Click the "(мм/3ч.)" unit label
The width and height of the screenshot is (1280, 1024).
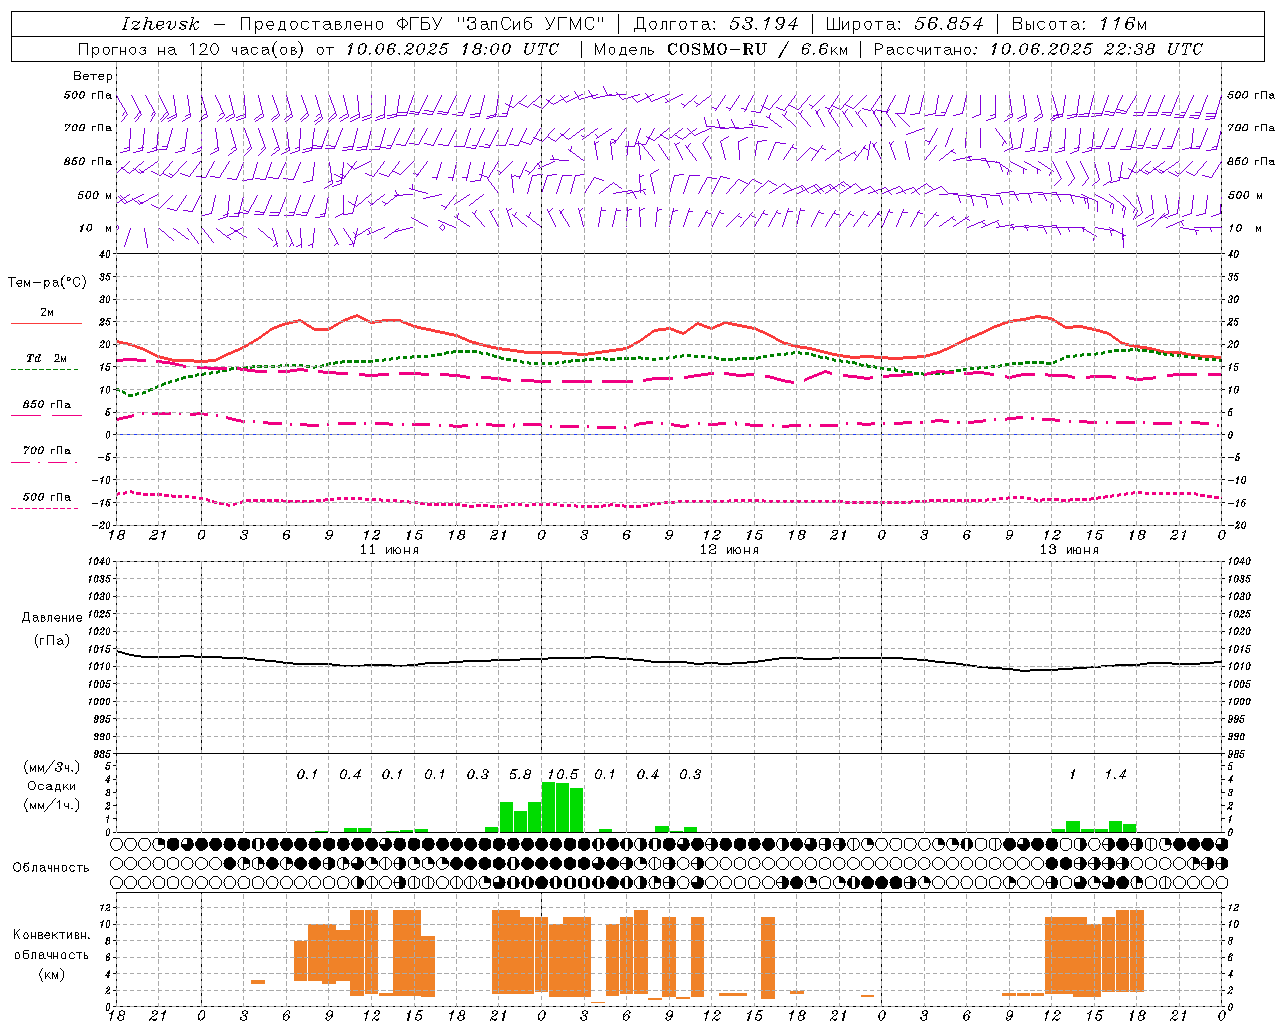(x=51, y=767)
